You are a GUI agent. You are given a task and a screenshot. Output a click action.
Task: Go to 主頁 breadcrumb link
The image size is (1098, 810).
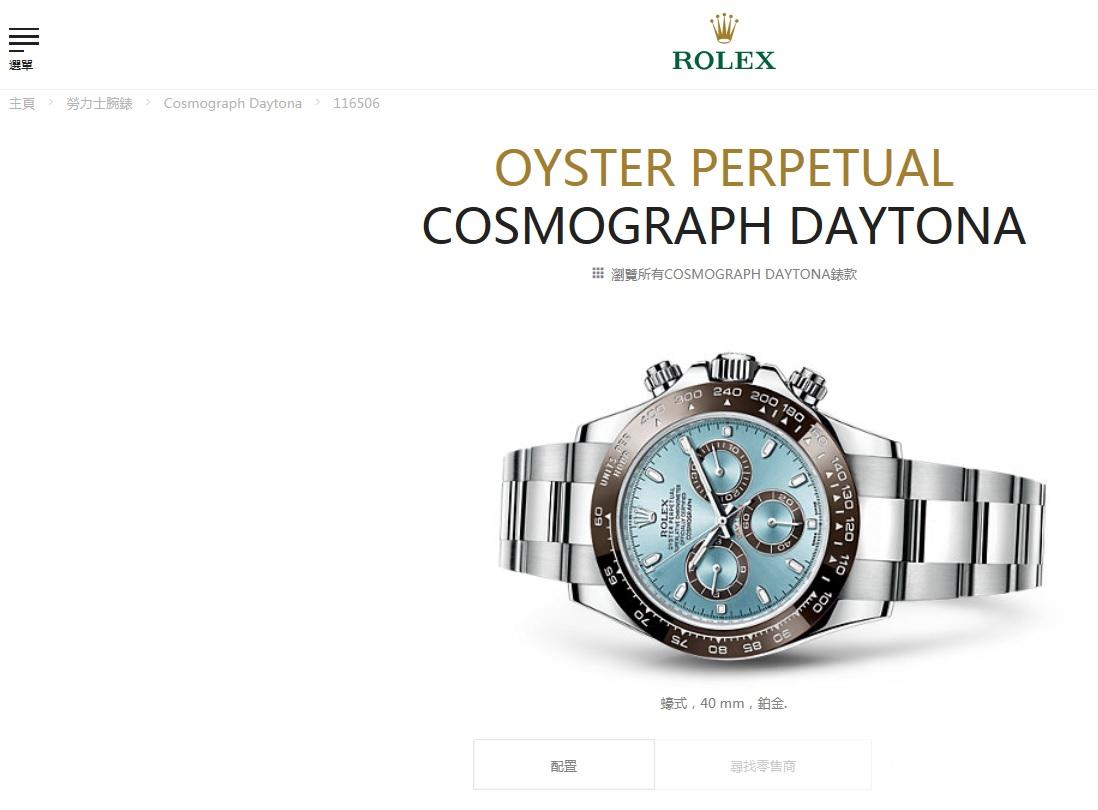[x=22, y=104]
